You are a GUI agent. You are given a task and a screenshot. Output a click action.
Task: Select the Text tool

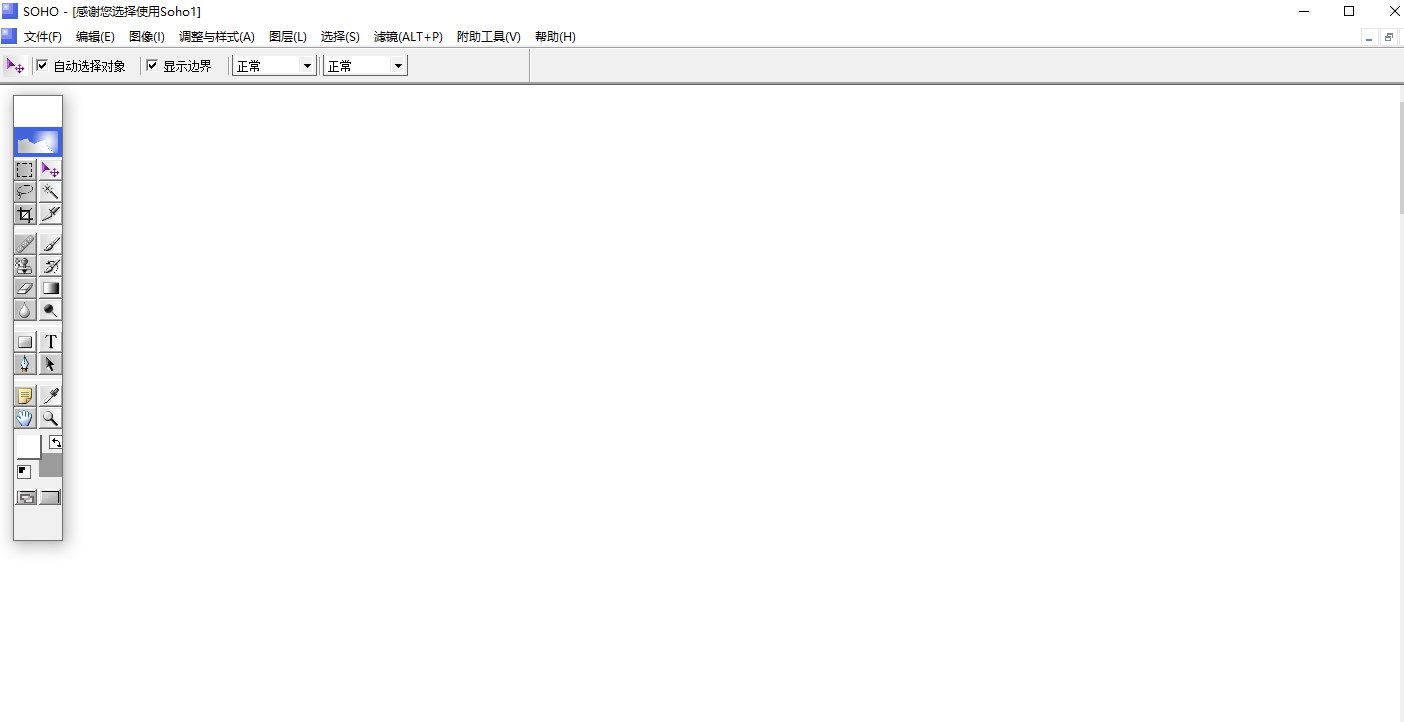[x=50, y=342]
